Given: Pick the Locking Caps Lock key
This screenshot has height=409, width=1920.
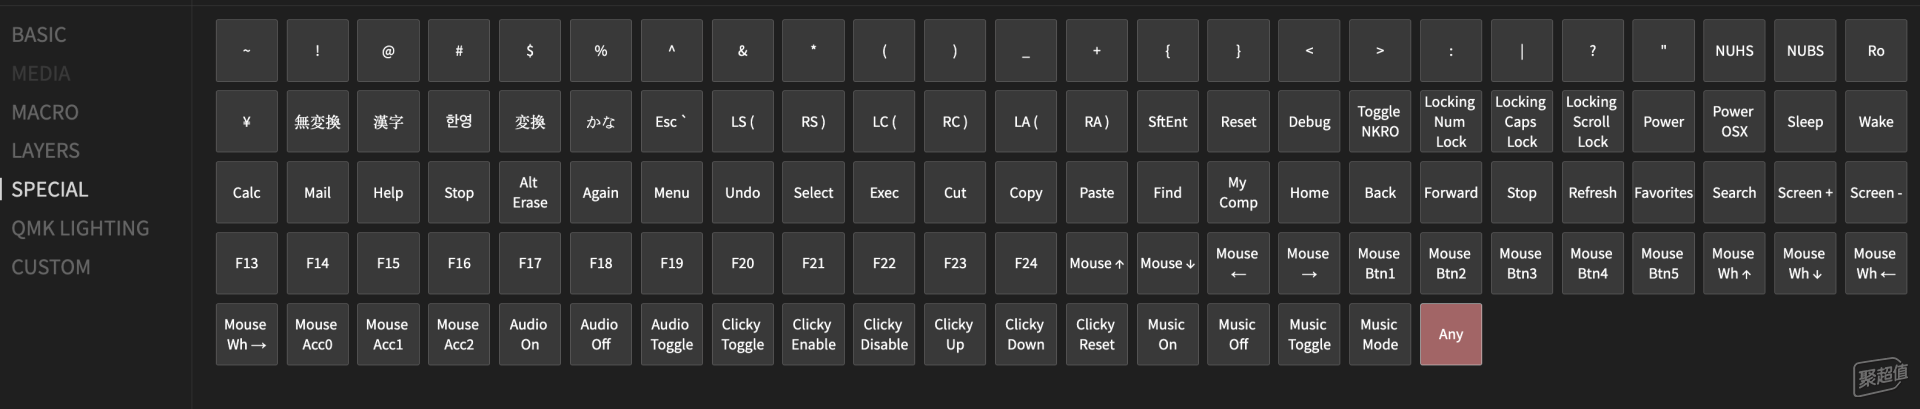Looking at the screenshot, I should point(1521,122).
